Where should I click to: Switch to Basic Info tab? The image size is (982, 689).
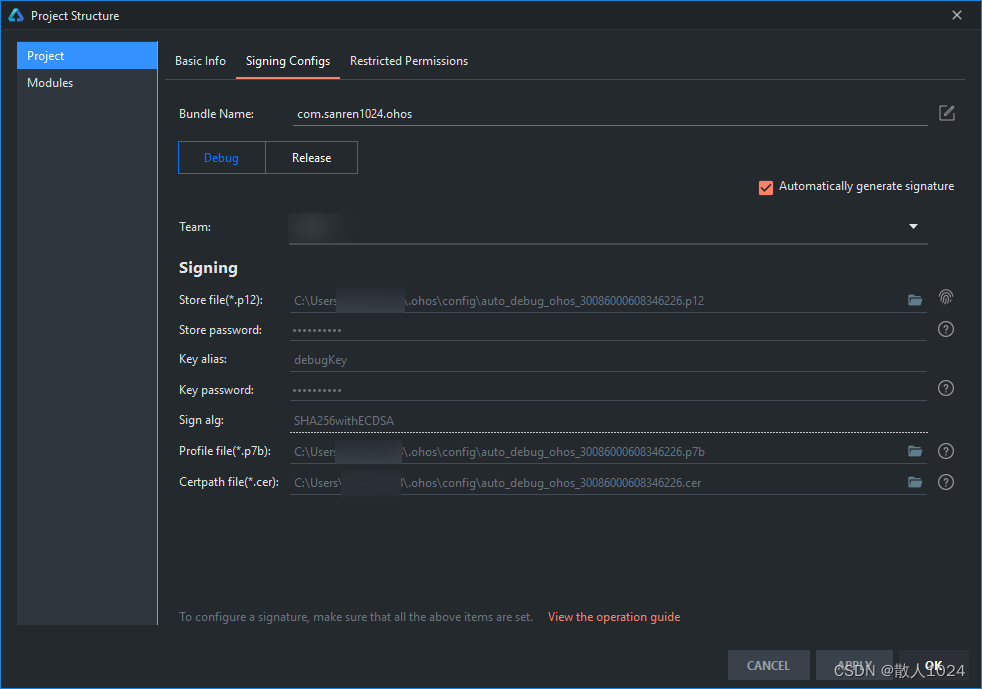pos(200,61)
